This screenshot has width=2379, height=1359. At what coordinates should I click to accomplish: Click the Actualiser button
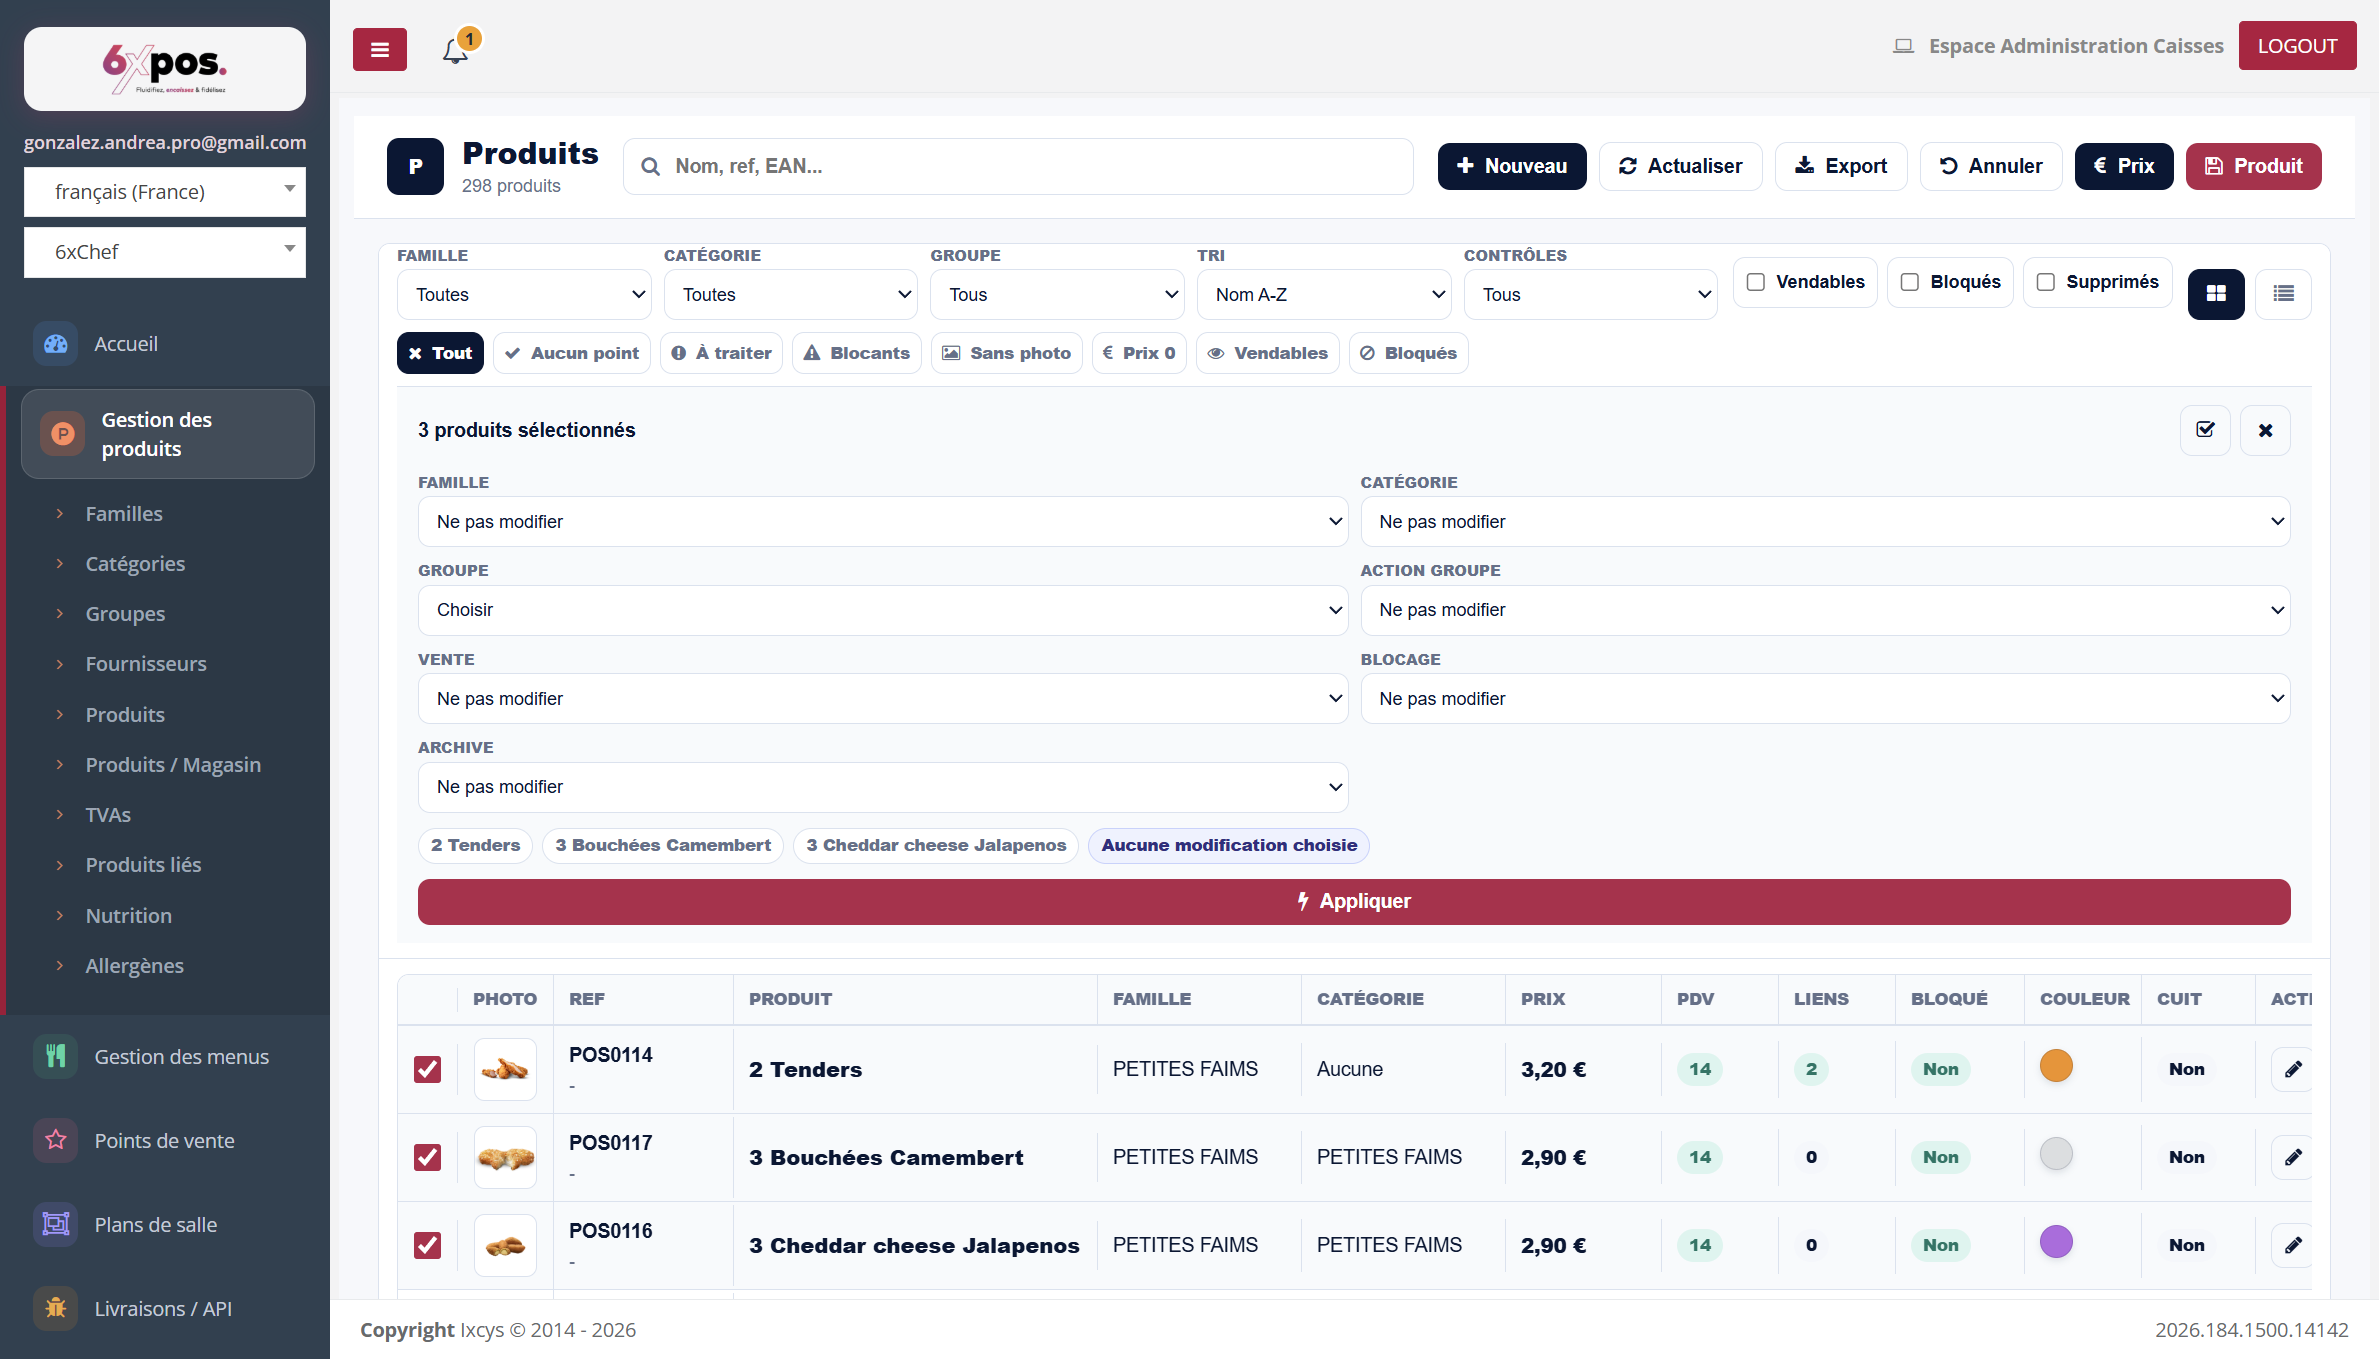click(x=1680, y=166)
